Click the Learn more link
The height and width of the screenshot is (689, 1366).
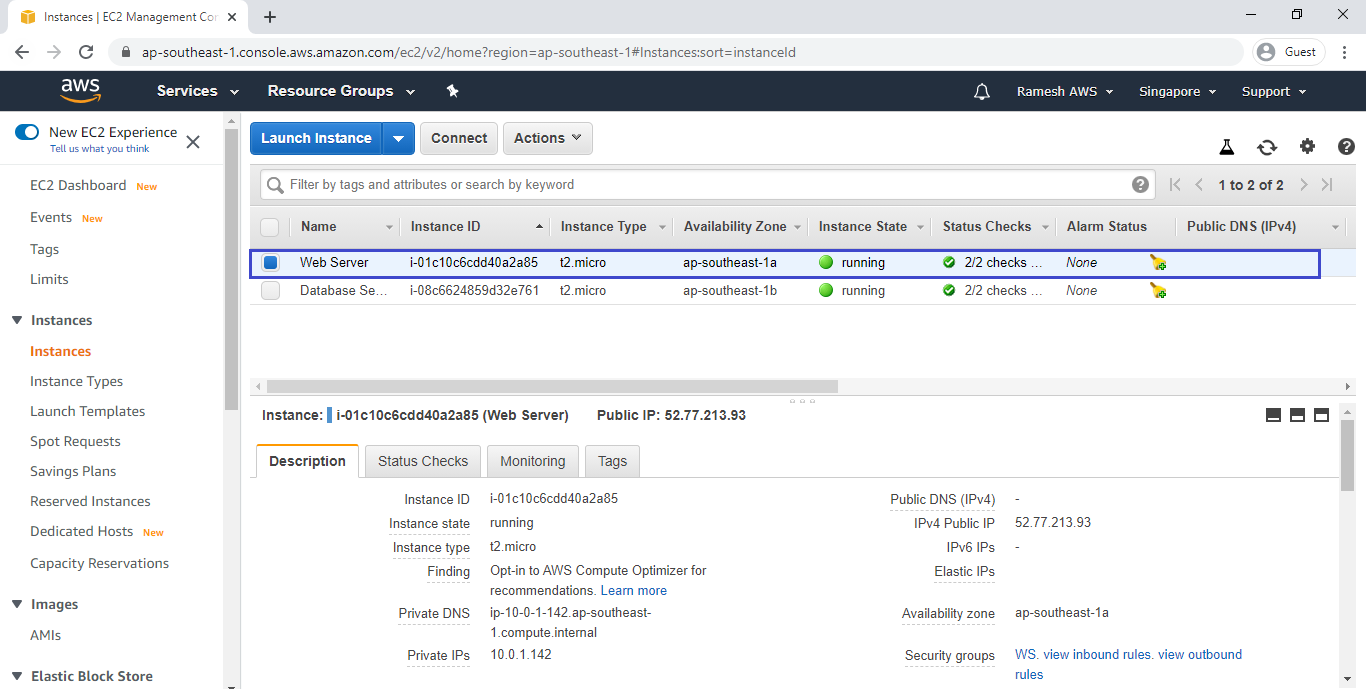[x=634, y=590]
